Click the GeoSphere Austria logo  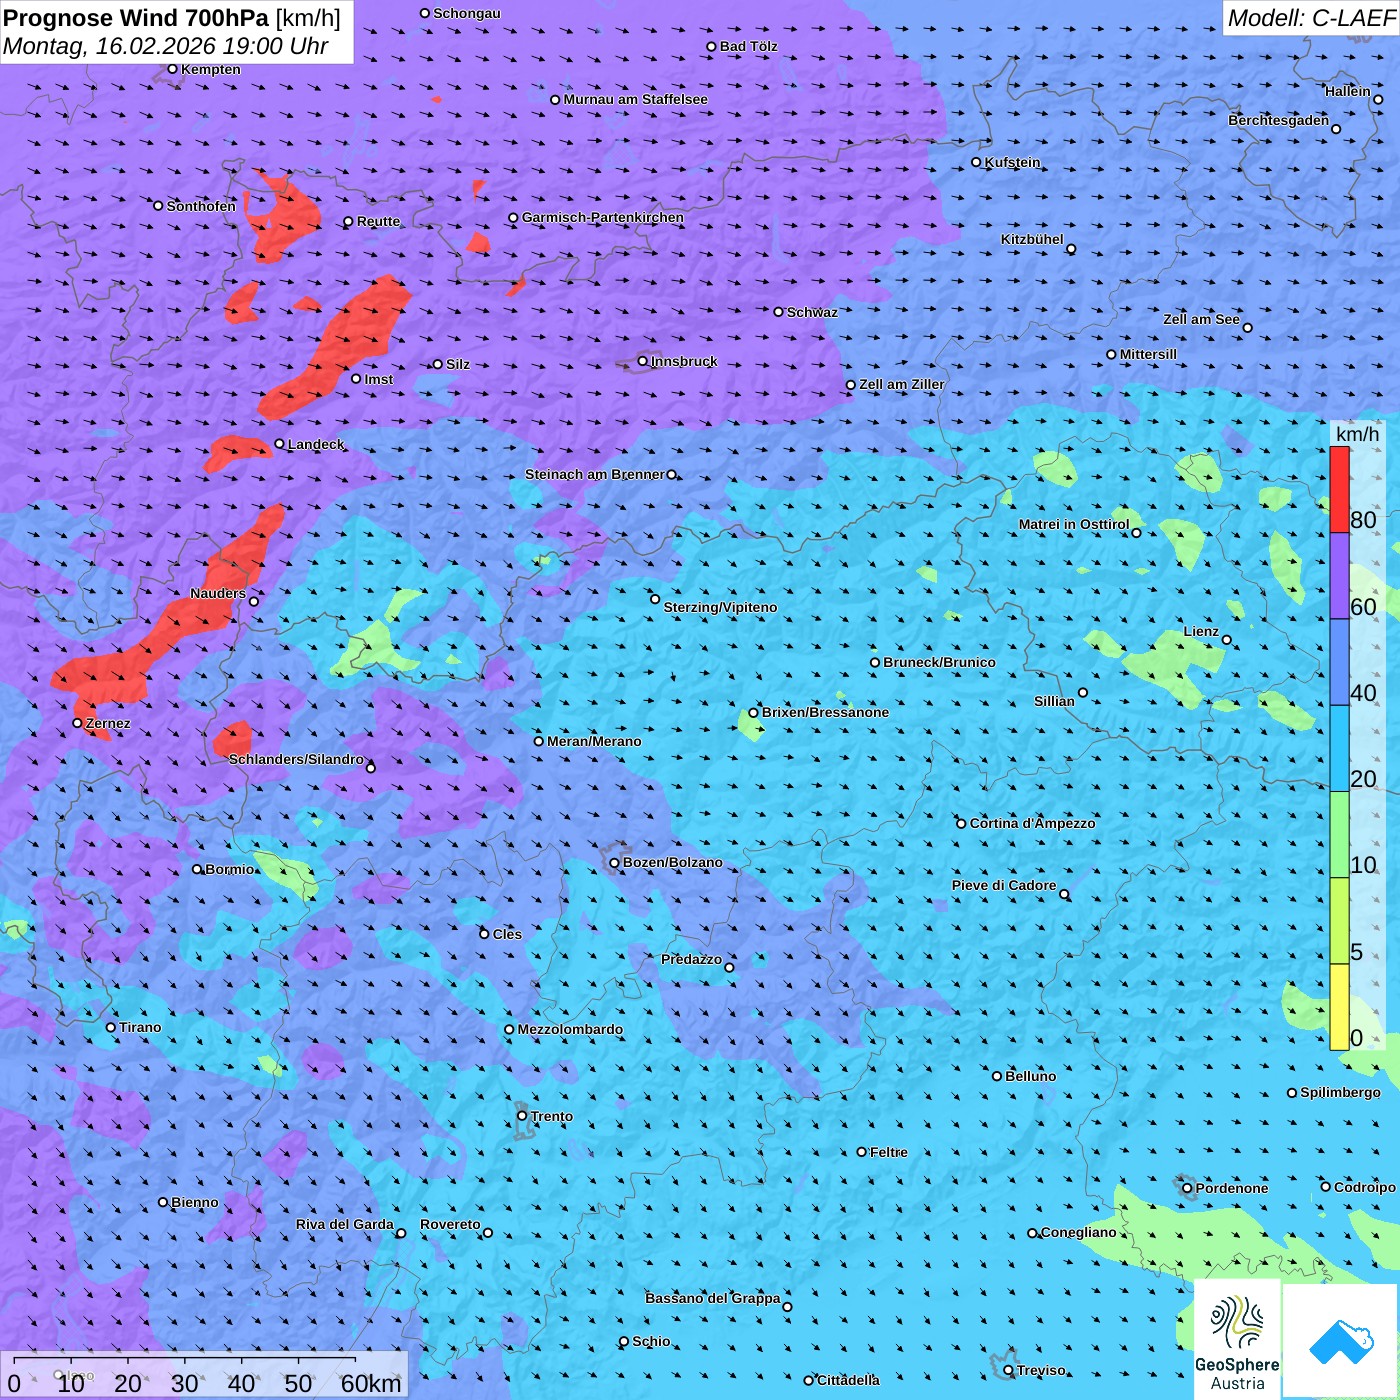1237,1341
